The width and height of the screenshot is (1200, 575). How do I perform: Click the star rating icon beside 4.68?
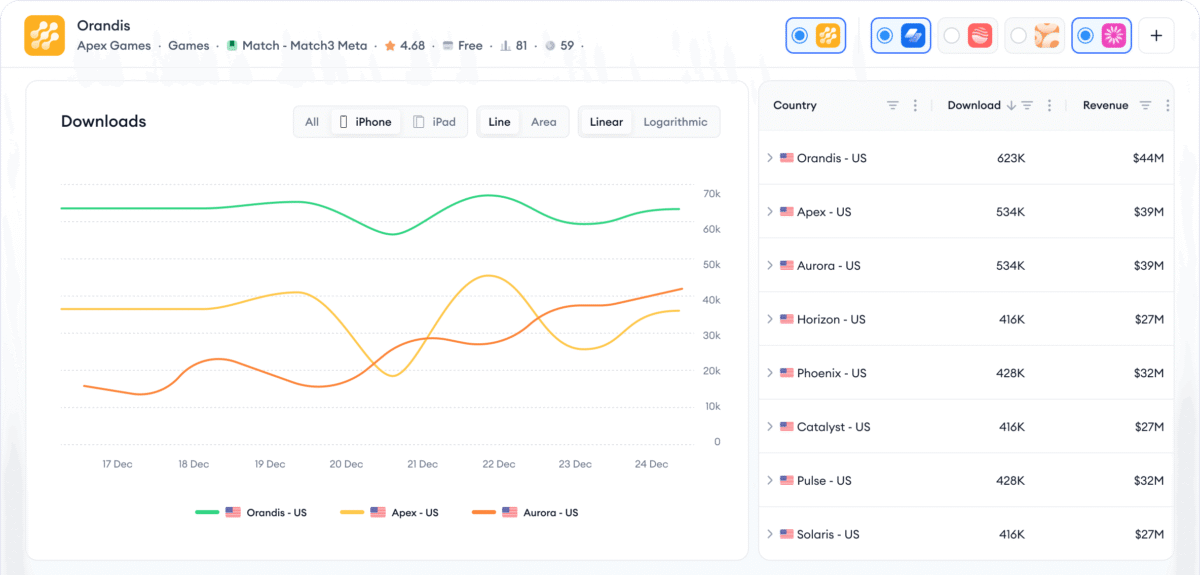click(x=390, y=46)
